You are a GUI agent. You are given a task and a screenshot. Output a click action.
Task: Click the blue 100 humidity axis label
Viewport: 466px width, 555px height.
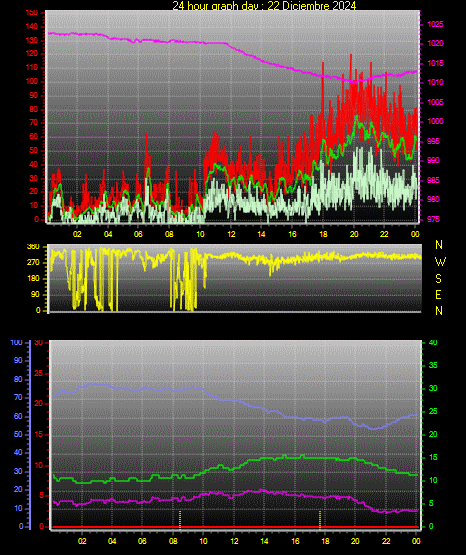coord(17,343)
